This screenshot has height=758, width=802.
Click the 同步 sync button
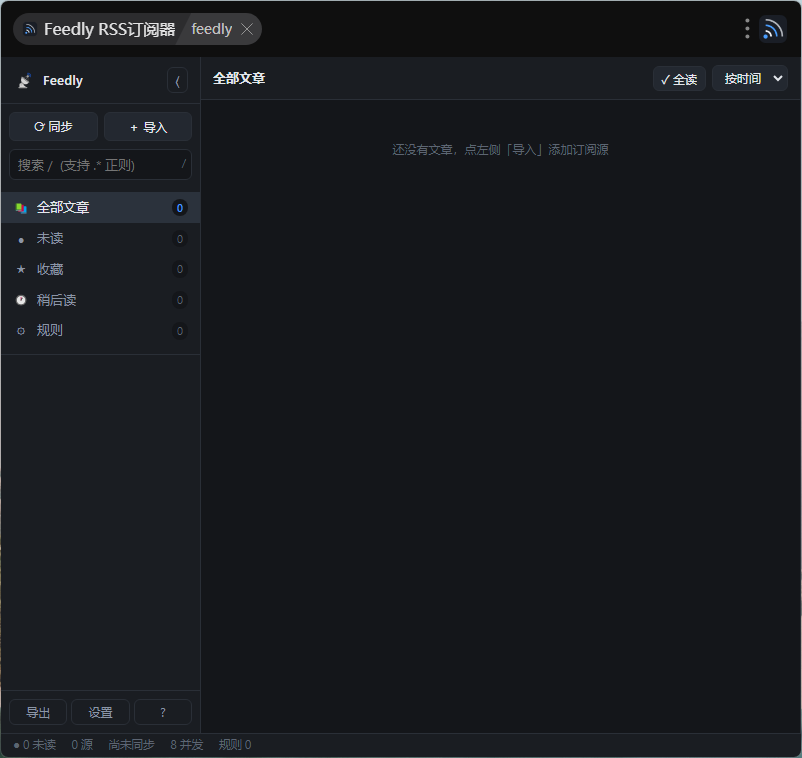(53, 126)
